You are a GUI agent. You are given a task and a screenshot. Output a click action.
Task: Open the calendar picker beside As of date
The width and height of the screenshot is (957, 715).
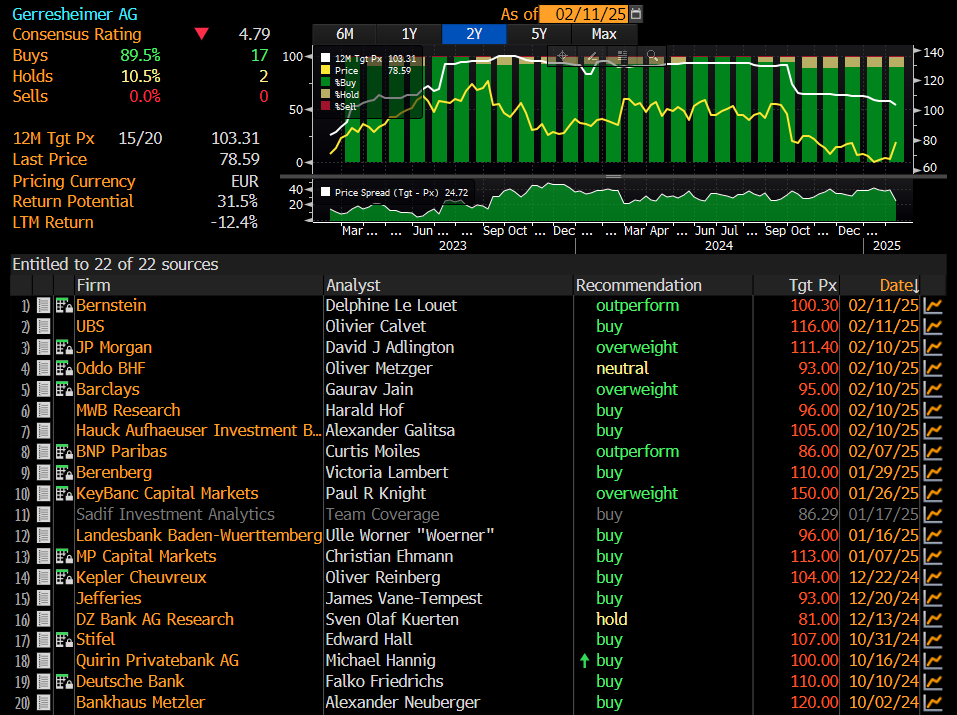636,13
